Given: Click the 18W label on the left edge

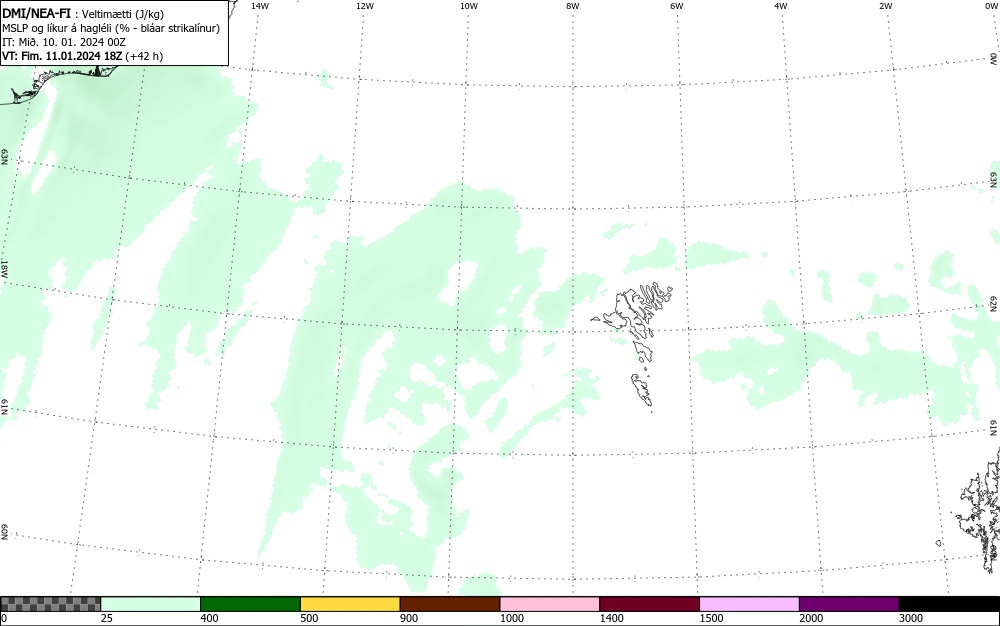Looking at the screenshot, I should point(4,268).
